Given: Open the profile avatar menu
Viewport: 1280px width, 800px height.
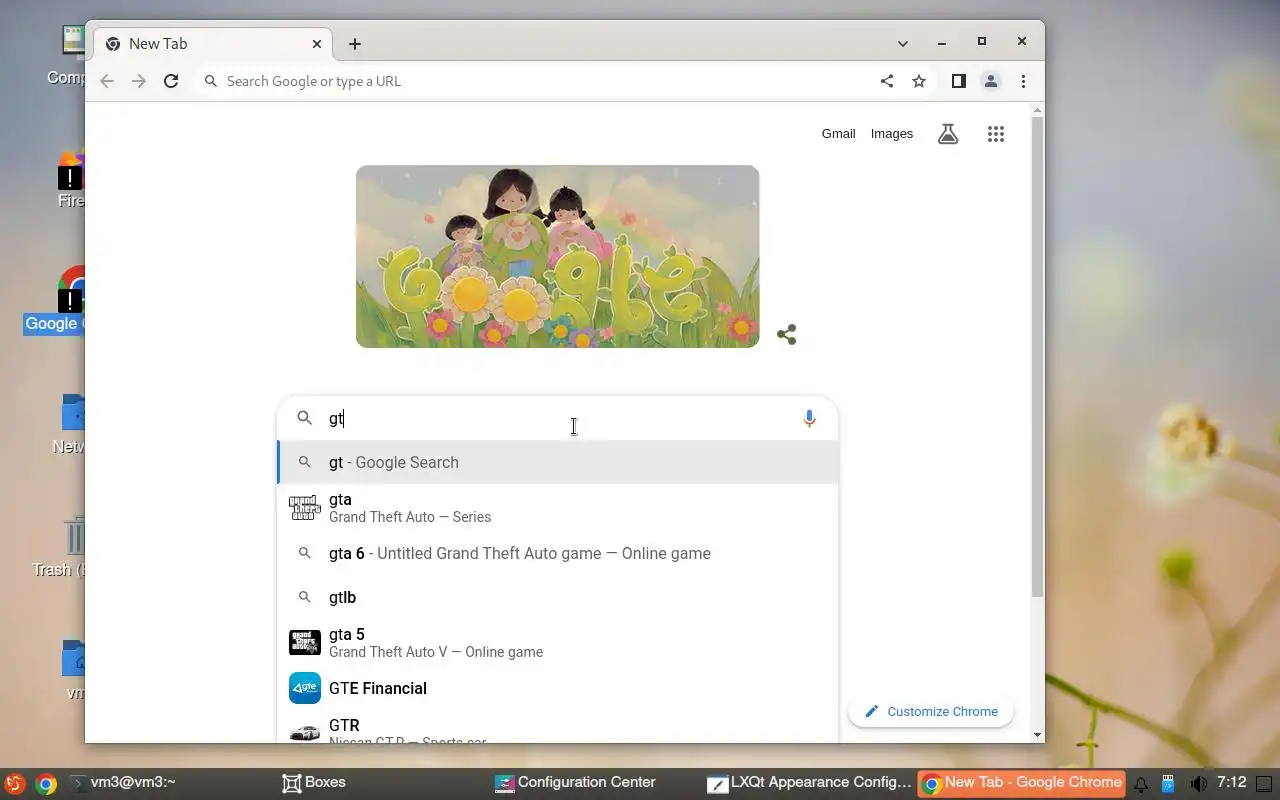Looking at the screenshot, I should point(991,81).
